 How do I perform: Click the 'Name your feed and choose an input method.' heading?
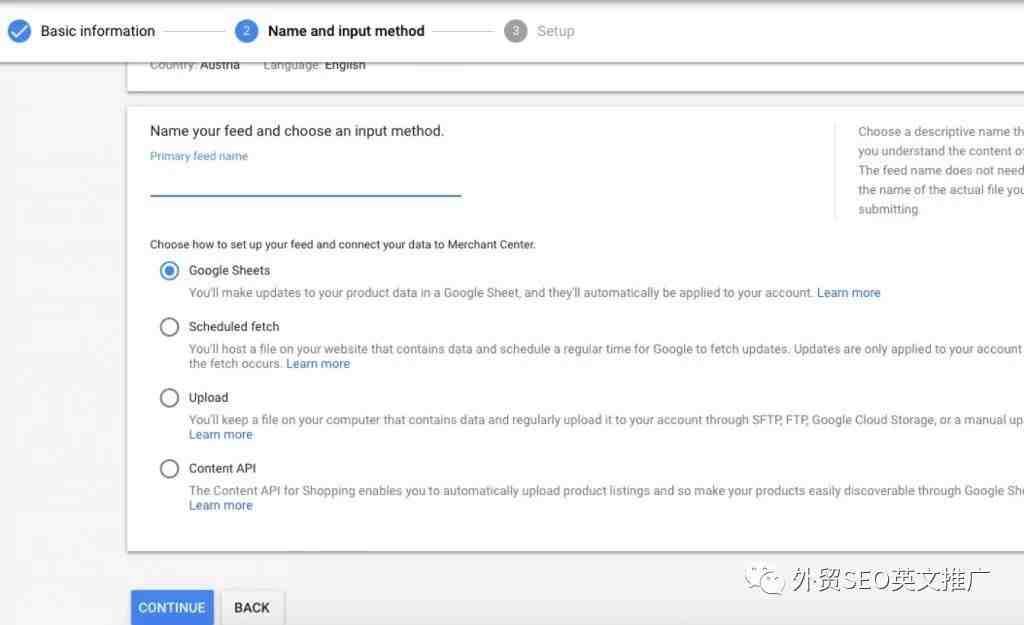296,131
